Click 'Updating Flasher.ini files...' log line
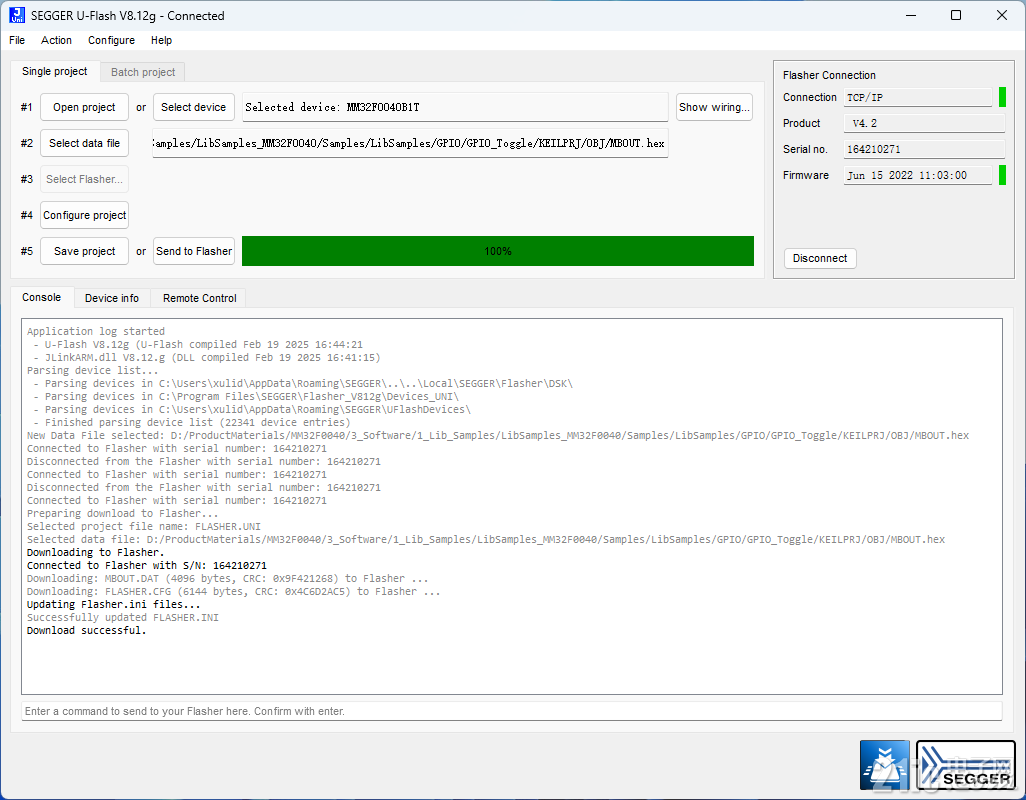Screen dimensions: 1026x800 (x=113, y=605)
